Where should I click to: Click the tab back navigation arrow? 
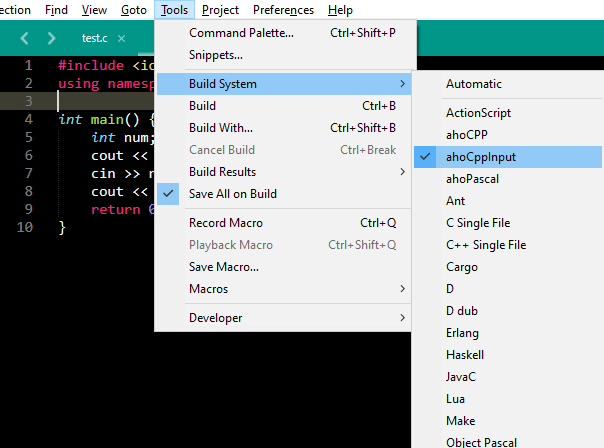[25, 39]
